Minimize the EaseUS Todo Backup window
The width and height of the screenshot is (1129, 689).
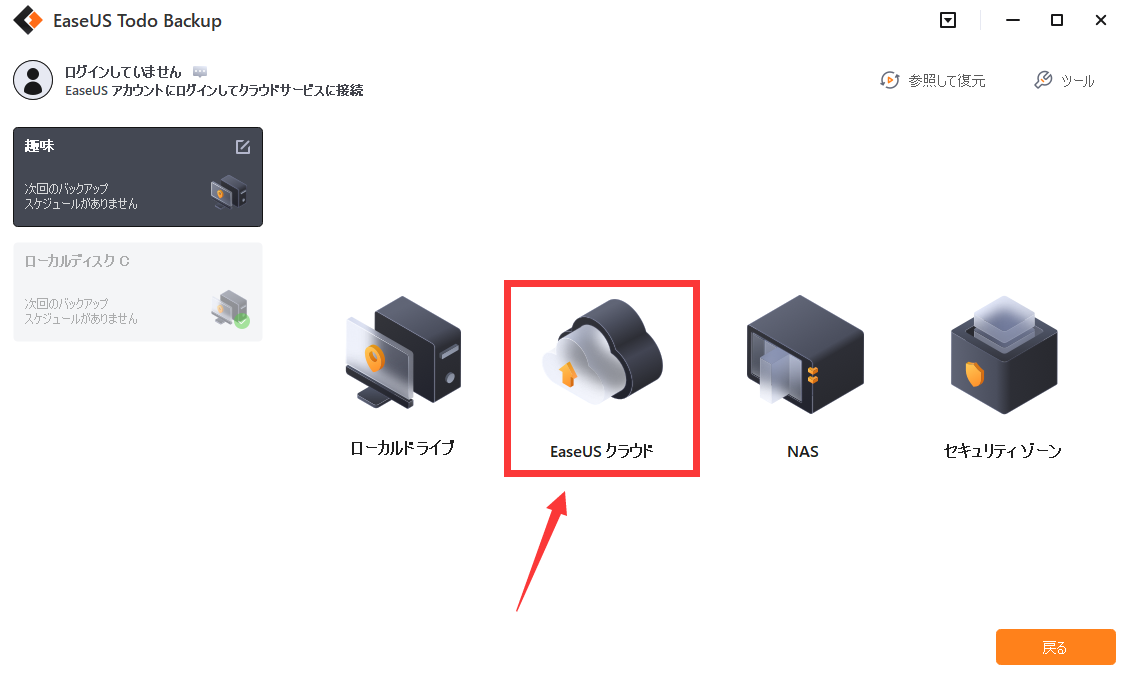[x=1013, y=20]
